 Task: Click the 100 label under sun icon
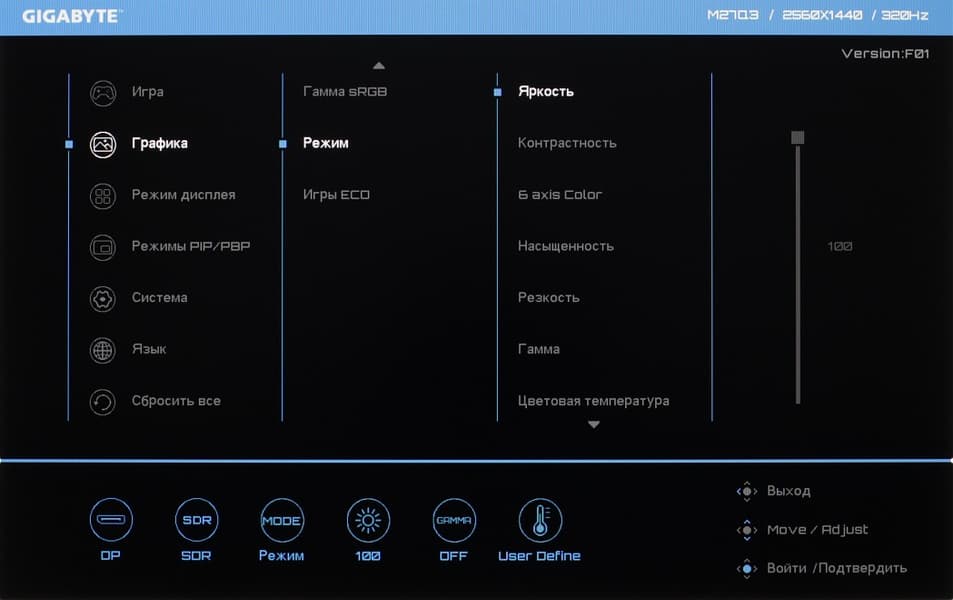coord(368,556)
